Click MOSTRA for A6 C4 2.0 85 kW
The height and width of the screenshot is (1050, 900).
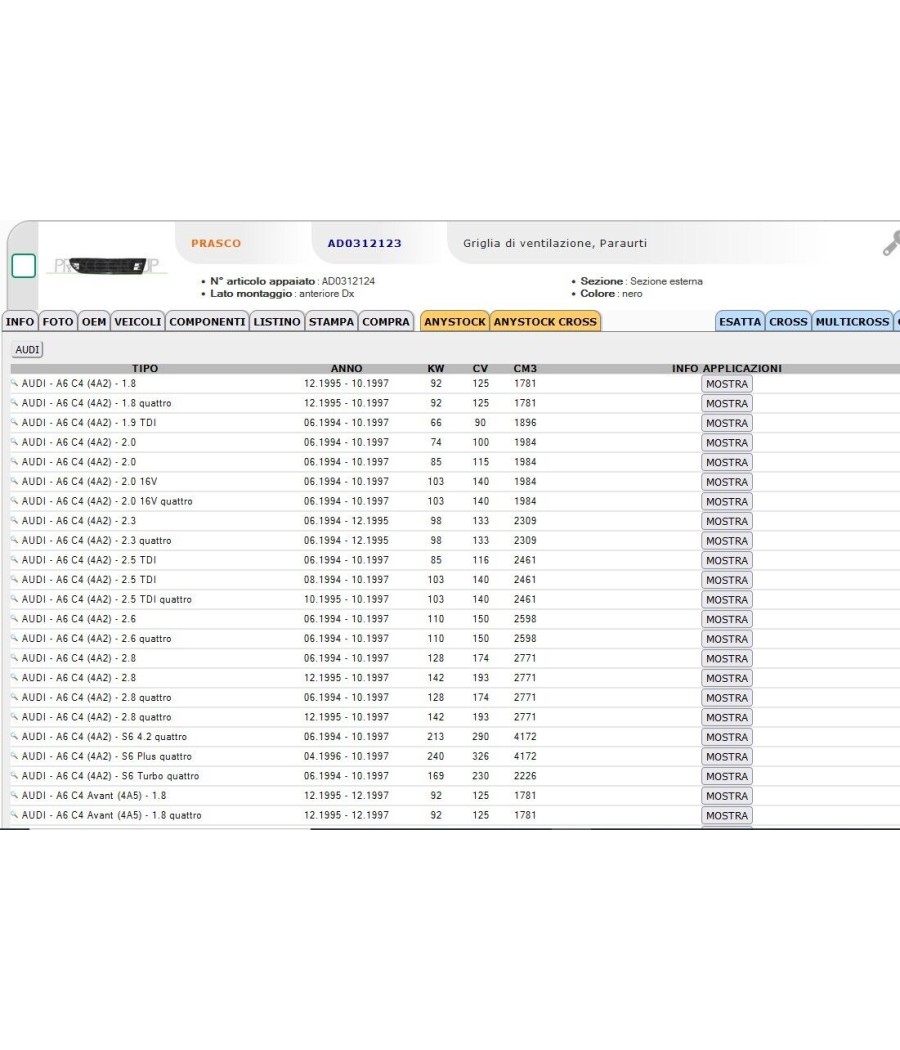pyautogui.click(x=727, y=463)
